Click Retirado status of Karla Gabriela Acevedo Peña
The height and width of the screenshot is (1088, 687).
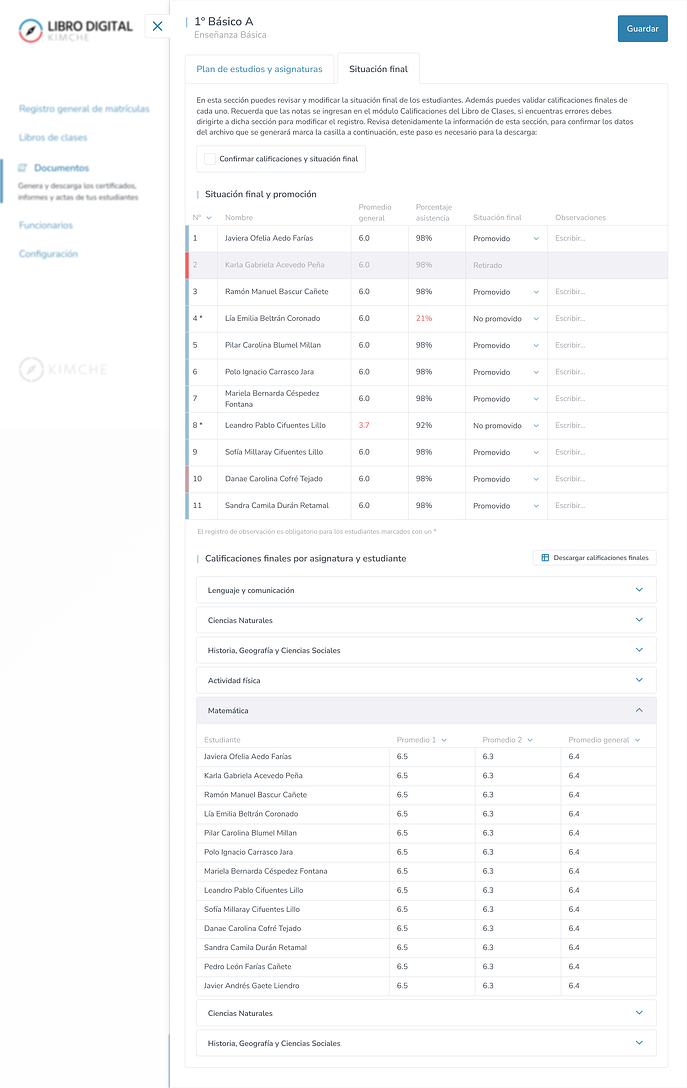(x=488, y=265)
